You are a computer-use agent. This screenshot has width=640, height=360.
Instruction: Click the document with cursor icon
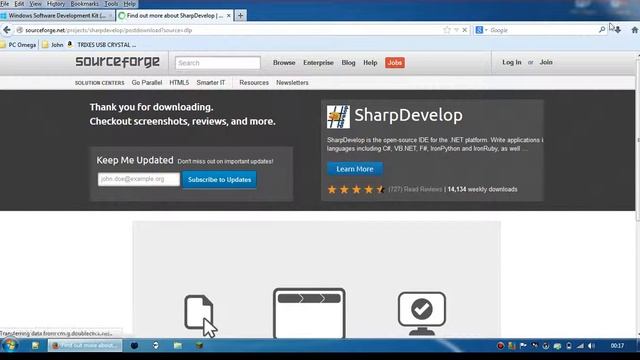[200, 316]
